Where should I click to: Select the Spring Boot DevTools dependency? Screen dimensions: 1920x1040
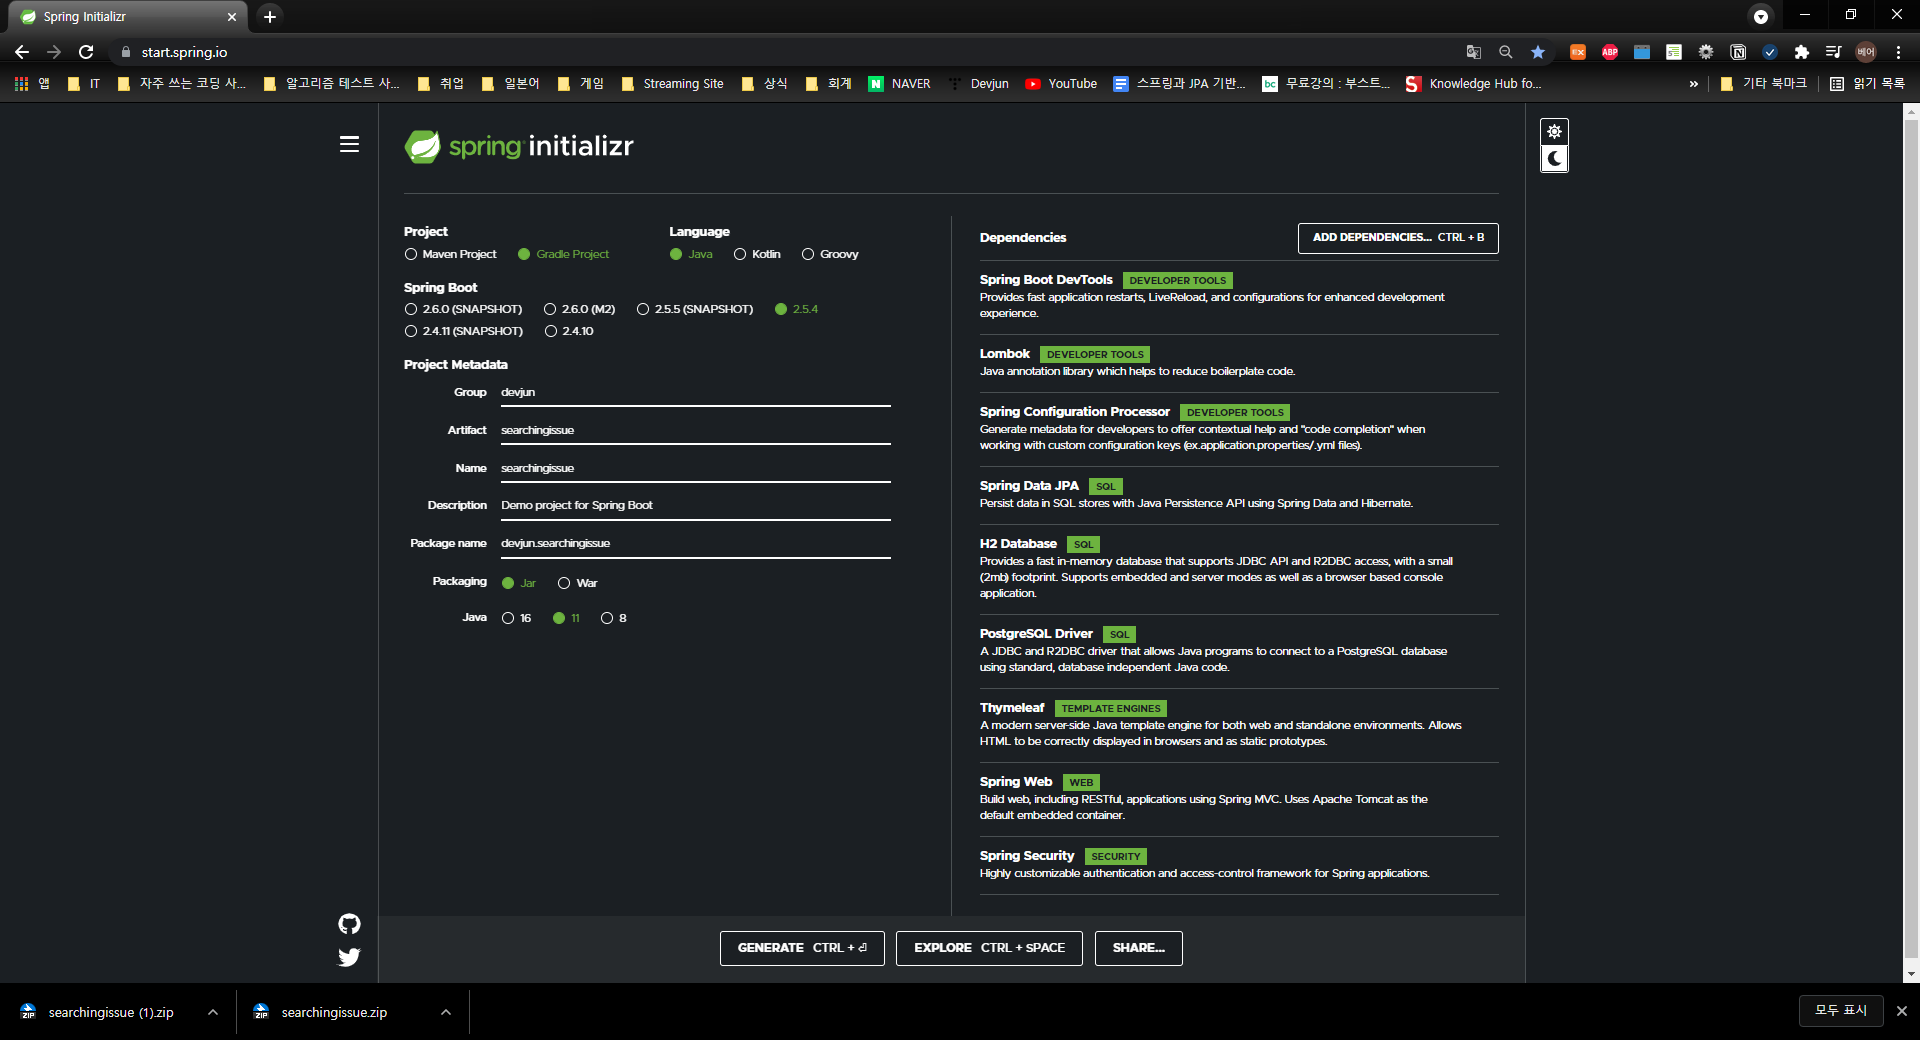tap(1239, 296)
